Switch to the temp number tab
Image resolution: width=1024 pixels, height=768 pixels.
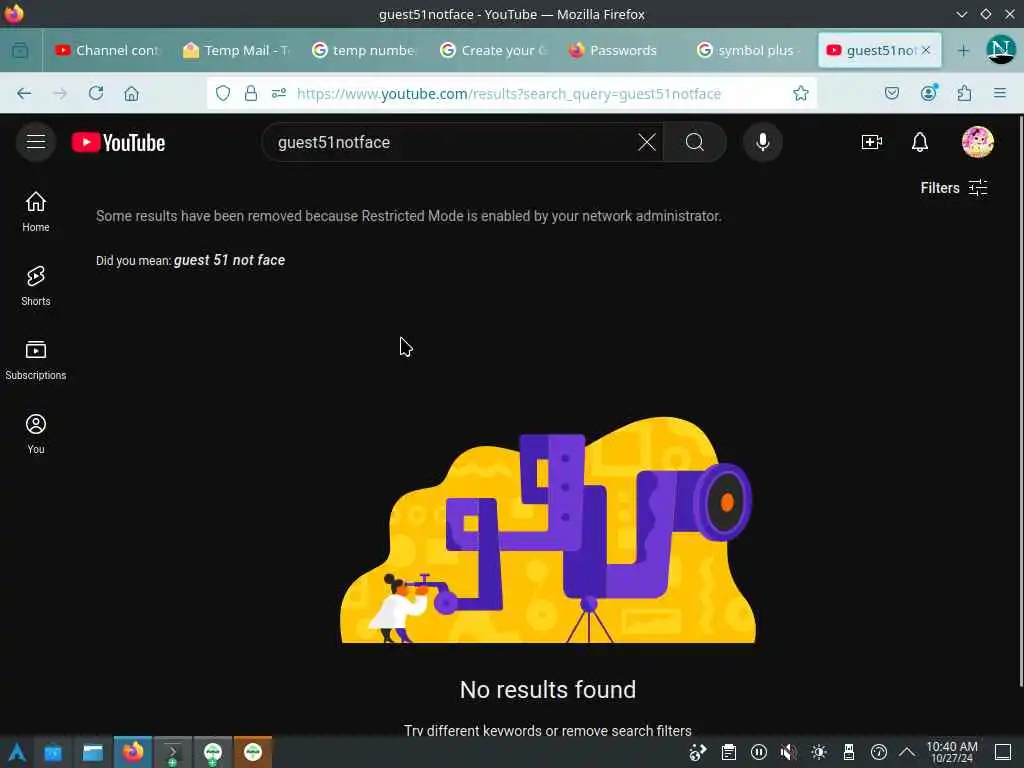(x=364, y=50)
